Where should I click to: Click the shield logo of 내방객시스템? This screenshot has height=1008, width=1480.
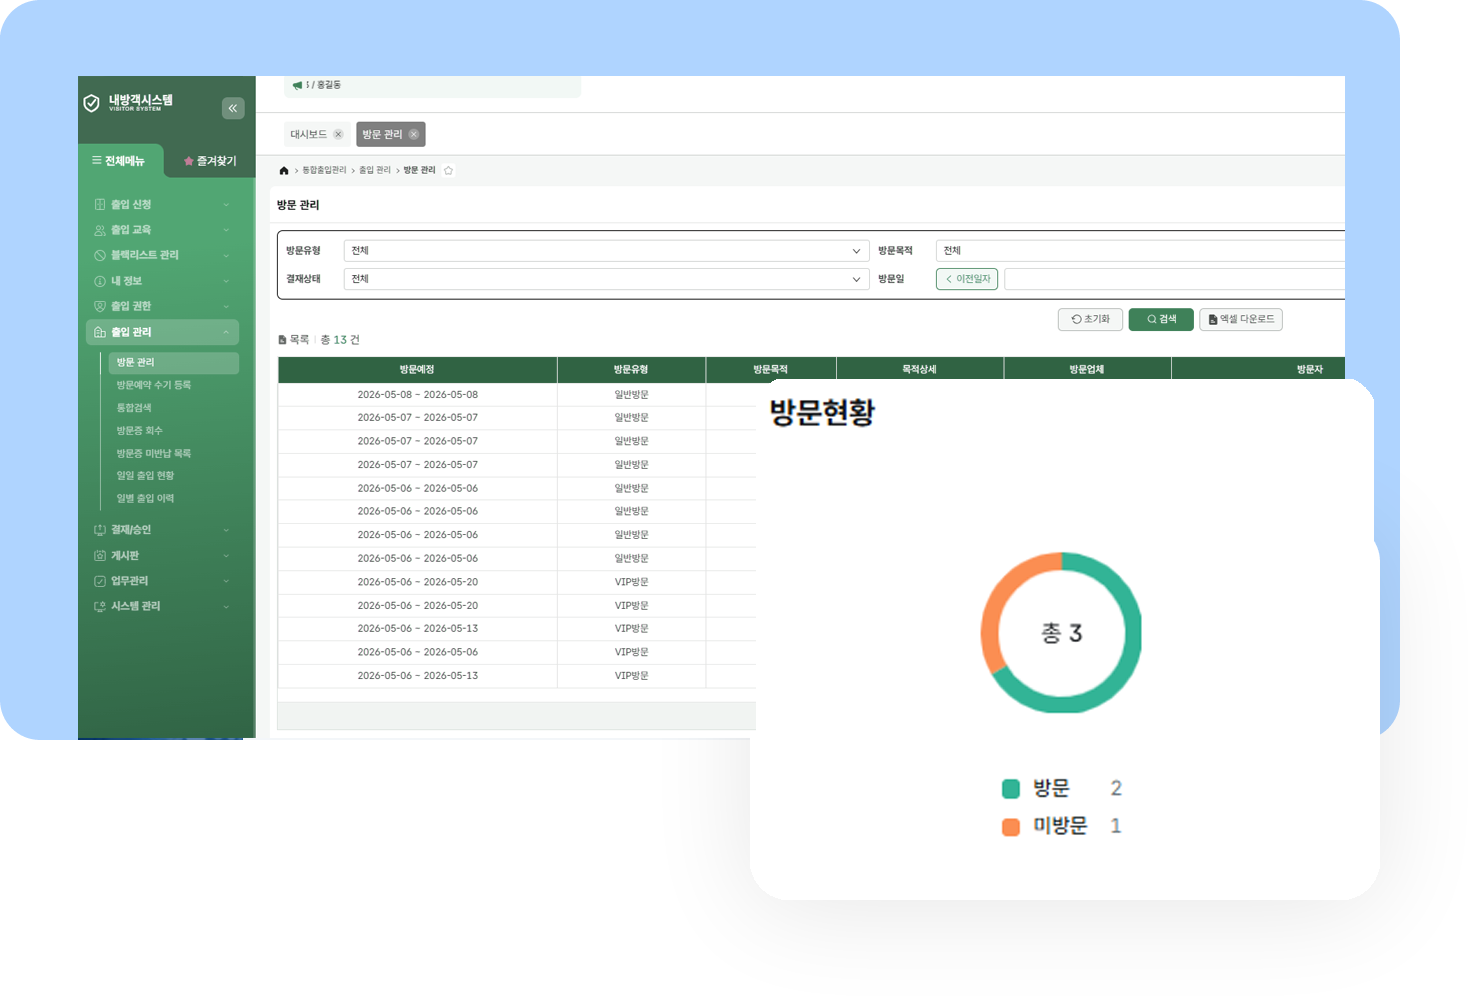coord(91,103)
